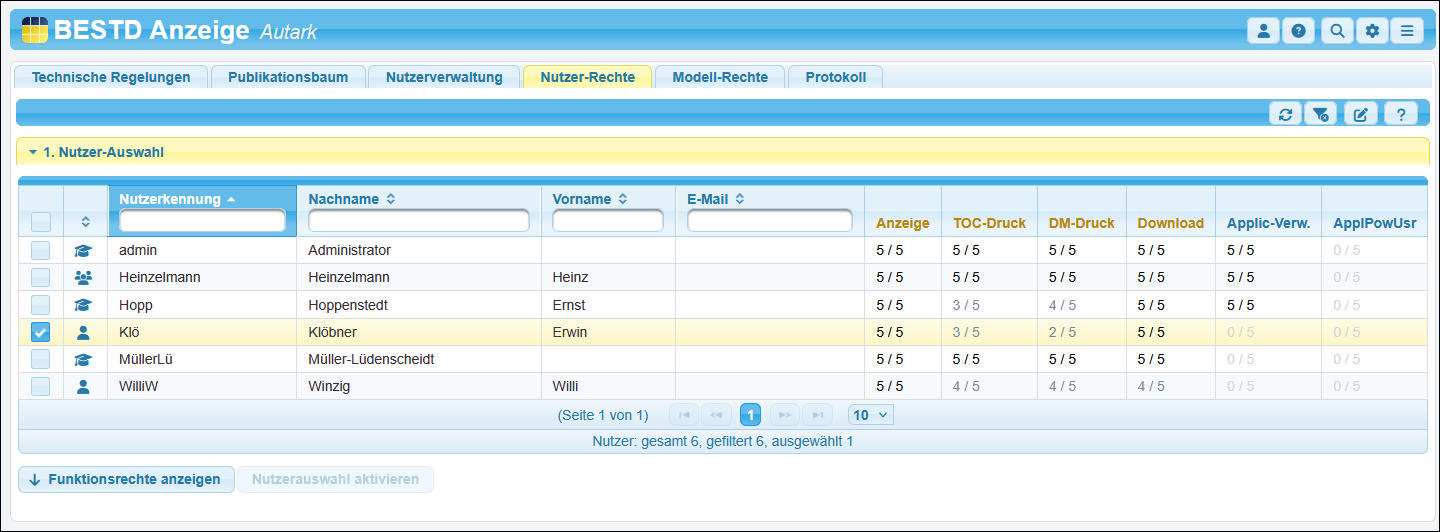Click the E-Mail filter input field
The height and width of the screenshot is (532, 1440).
click(769, 221)
